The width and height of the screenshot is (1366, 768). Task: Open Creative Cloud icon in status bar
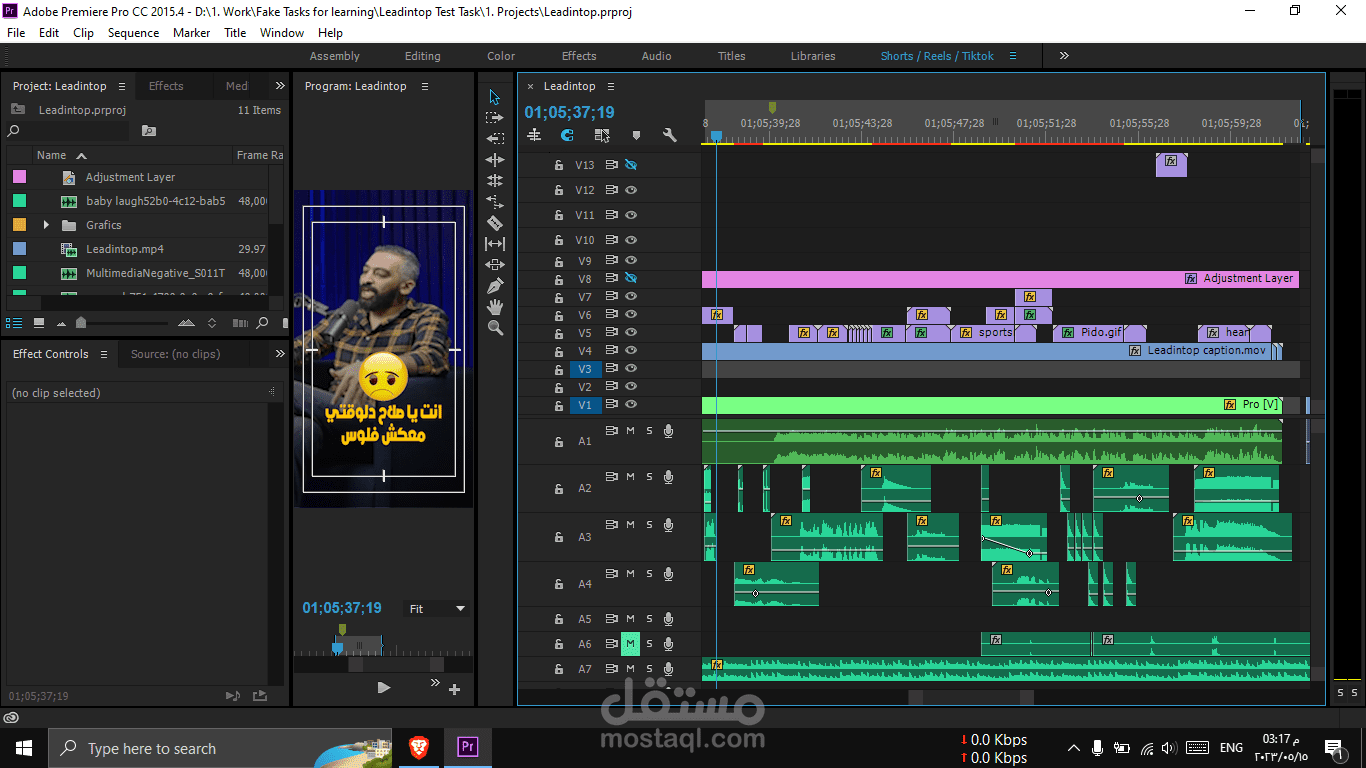point(11,718)
